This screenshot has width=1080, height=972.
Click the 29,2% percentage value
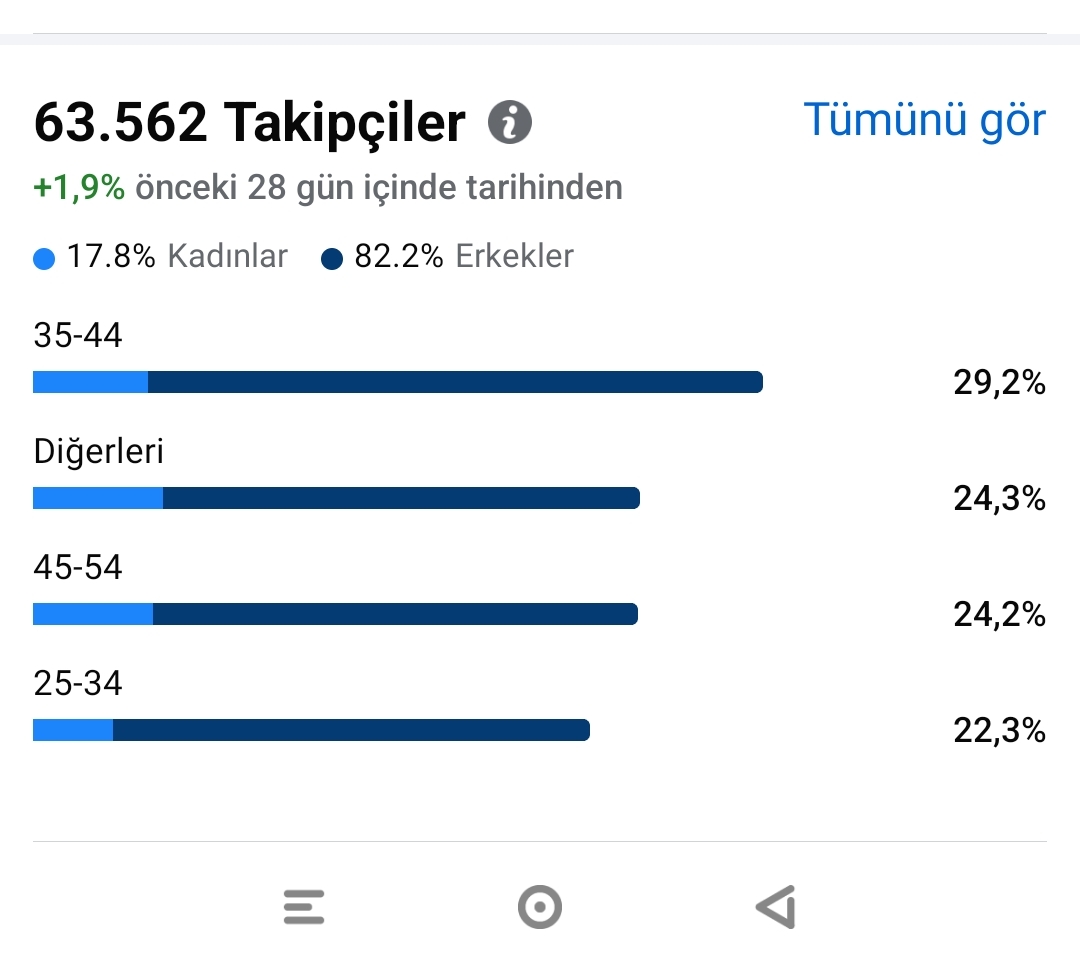tap(999, 382)
